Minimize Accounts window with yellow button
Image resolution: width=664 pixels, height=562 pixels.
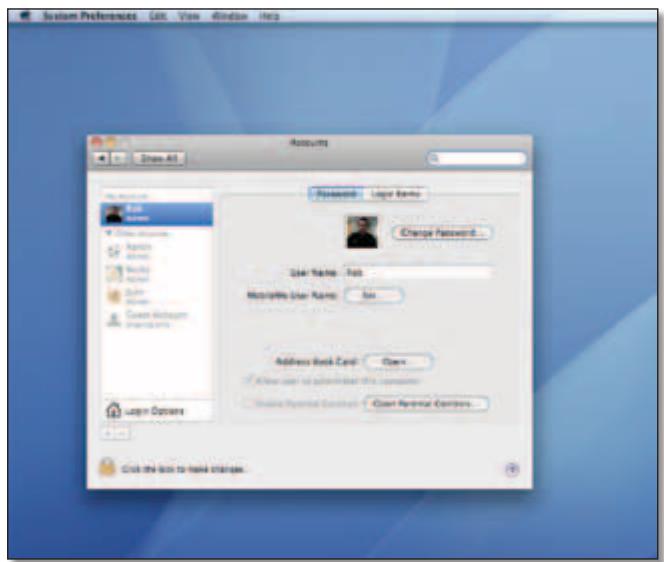coord(111,142)
